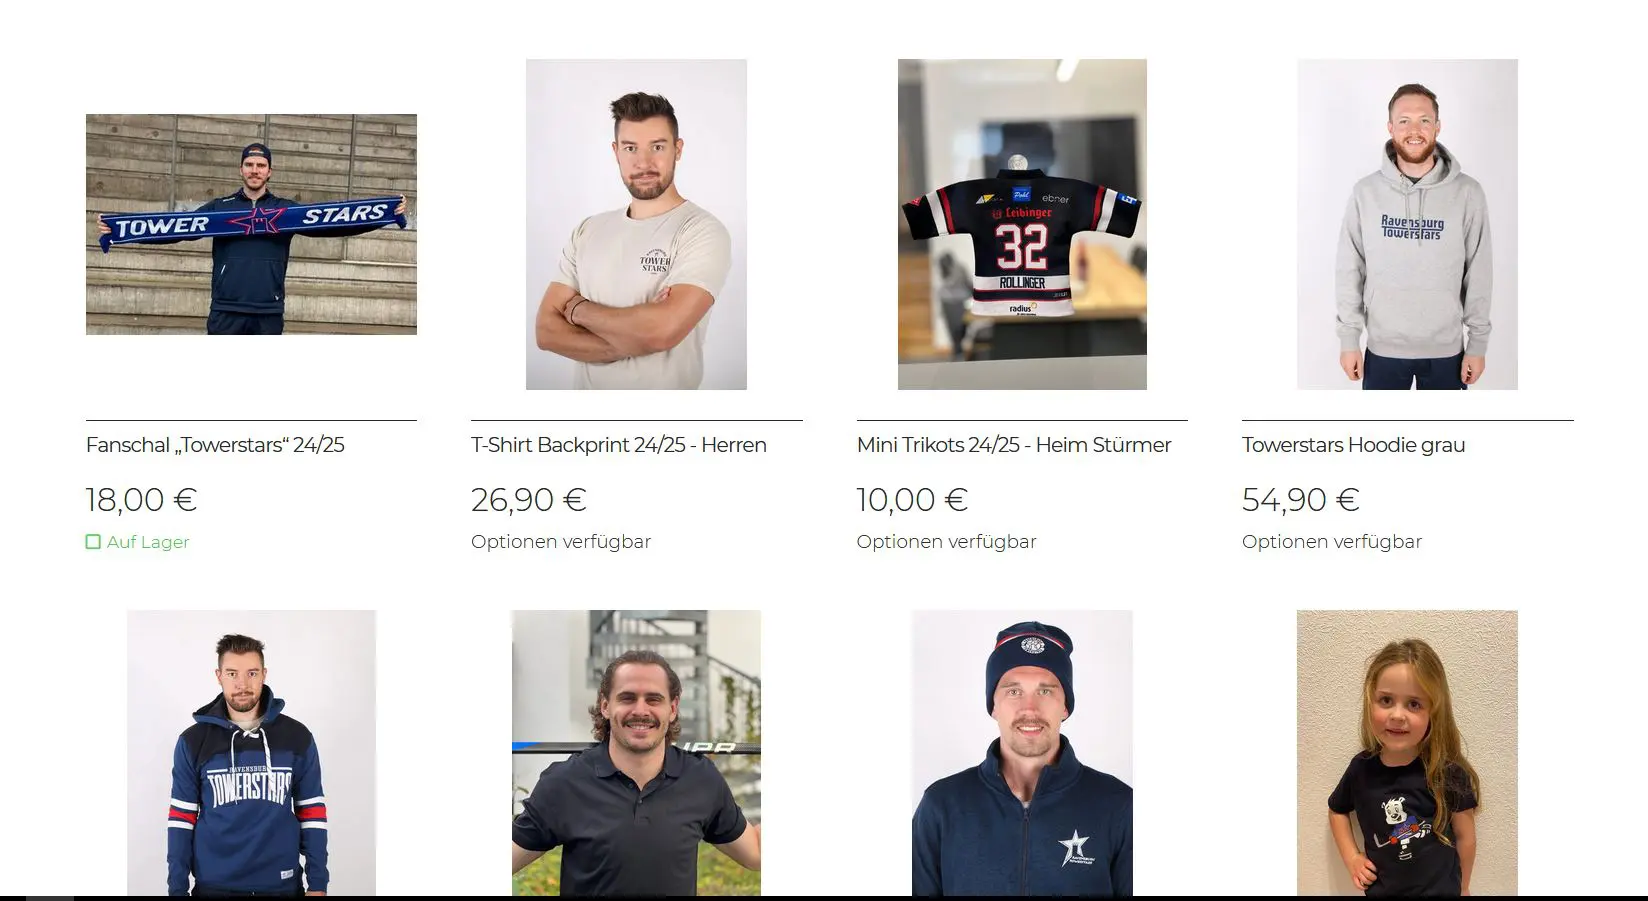Click the 26,90 € T-shirt price

tap(528, 499)
